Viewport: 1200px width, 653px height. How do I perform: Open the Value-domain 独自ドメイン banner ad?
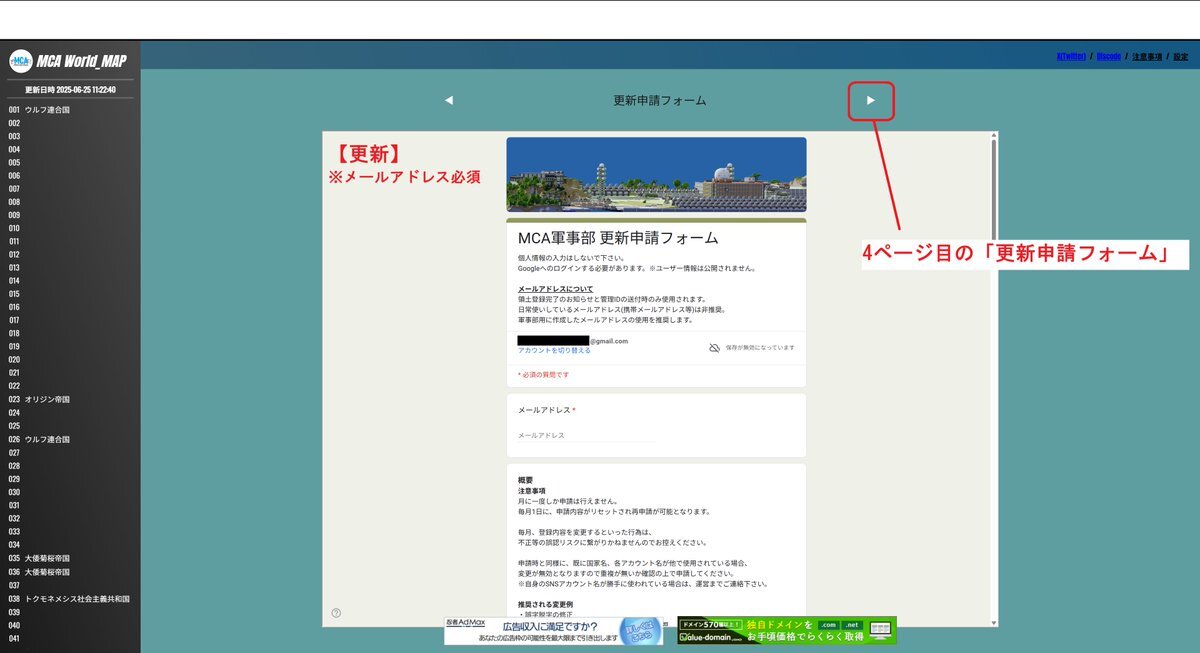coord(787,630)
